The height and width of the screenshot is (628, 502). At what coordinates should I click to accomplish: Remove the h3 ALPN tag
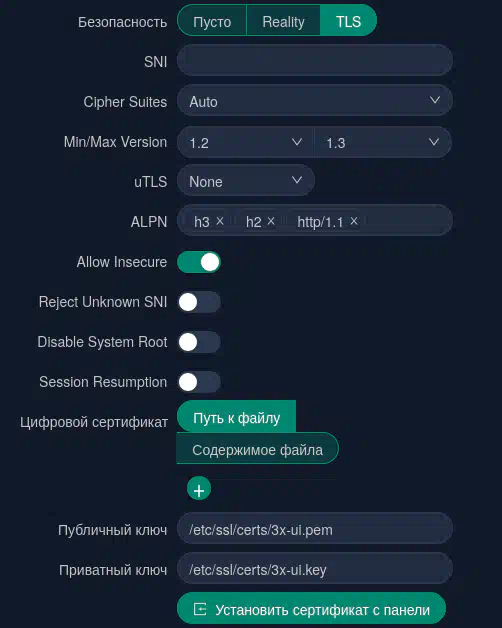pos(220,221)
